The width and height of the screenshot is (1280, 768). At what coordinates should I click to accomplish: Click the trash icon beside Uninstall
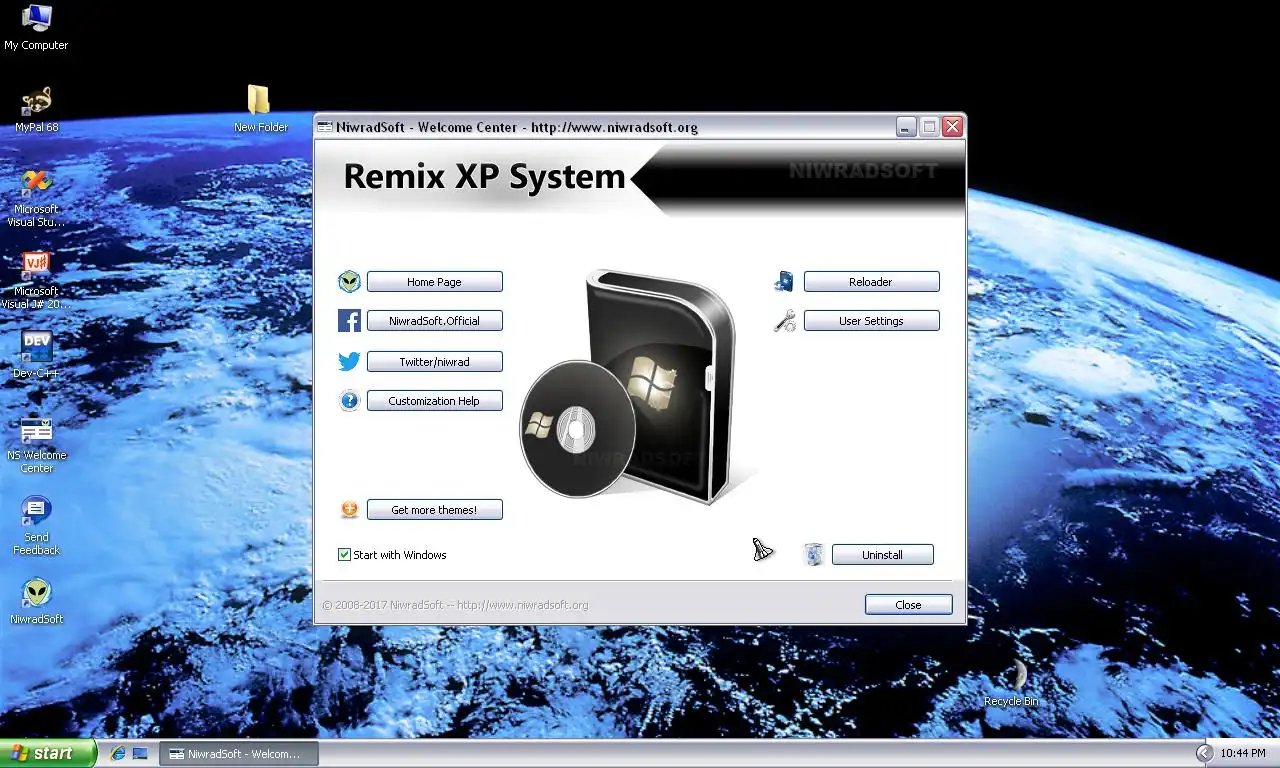814,554
